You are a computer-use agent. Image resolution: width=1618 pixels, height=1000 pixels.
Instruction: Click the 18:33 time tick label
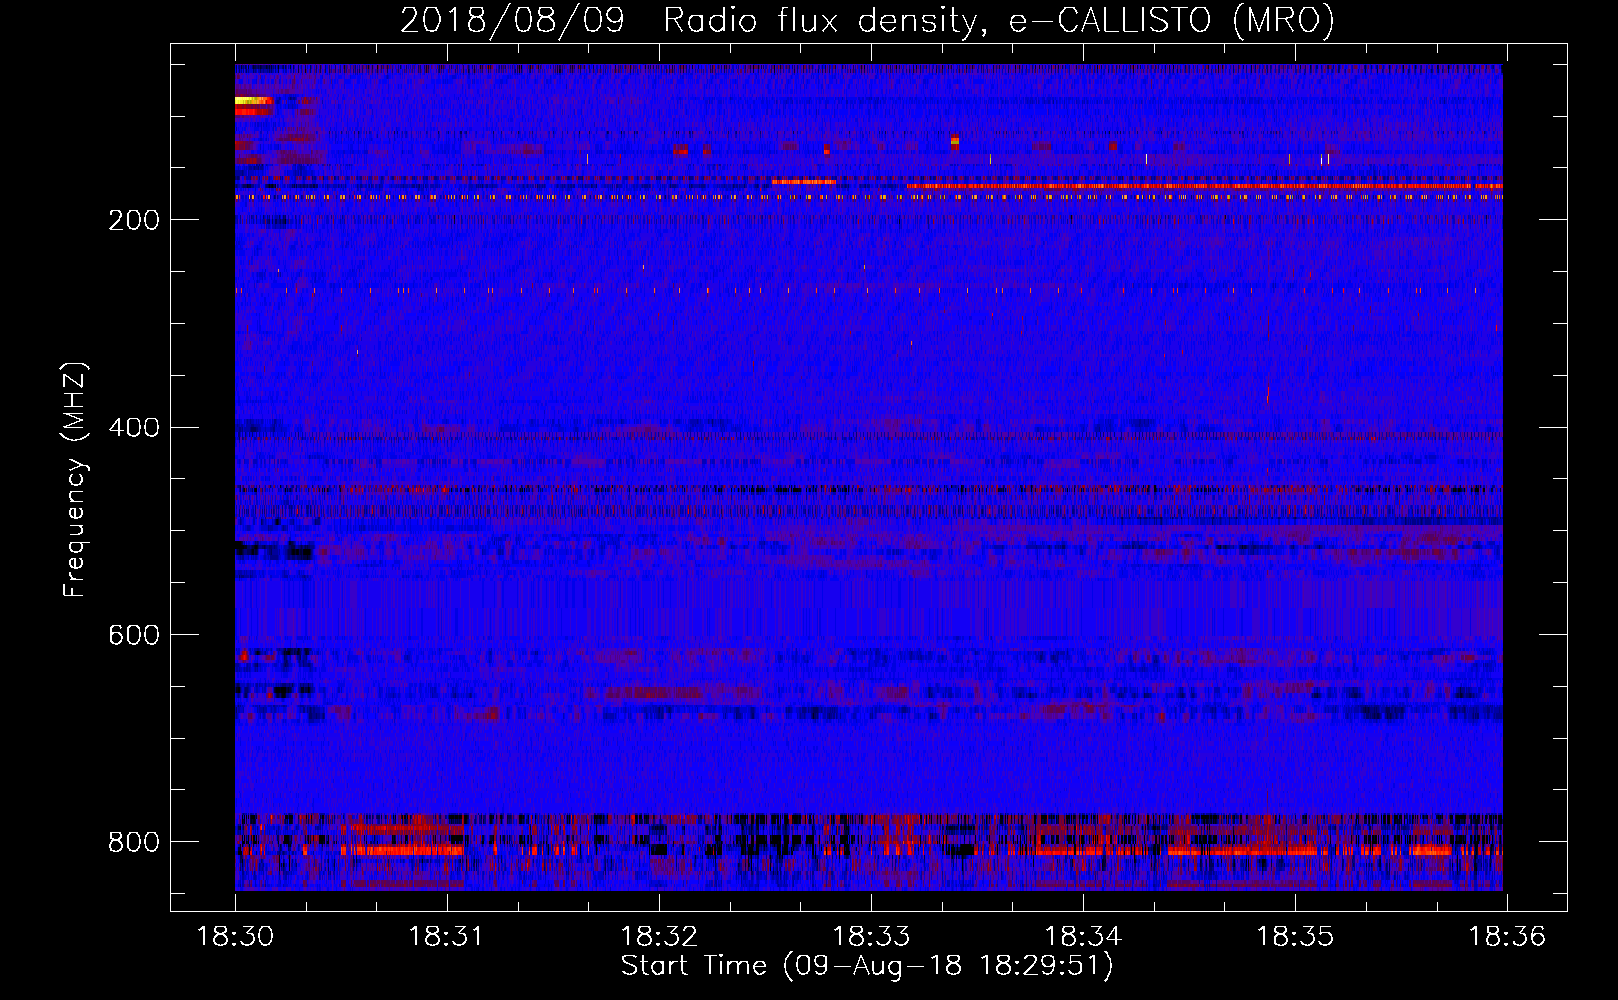coord(871,937)
